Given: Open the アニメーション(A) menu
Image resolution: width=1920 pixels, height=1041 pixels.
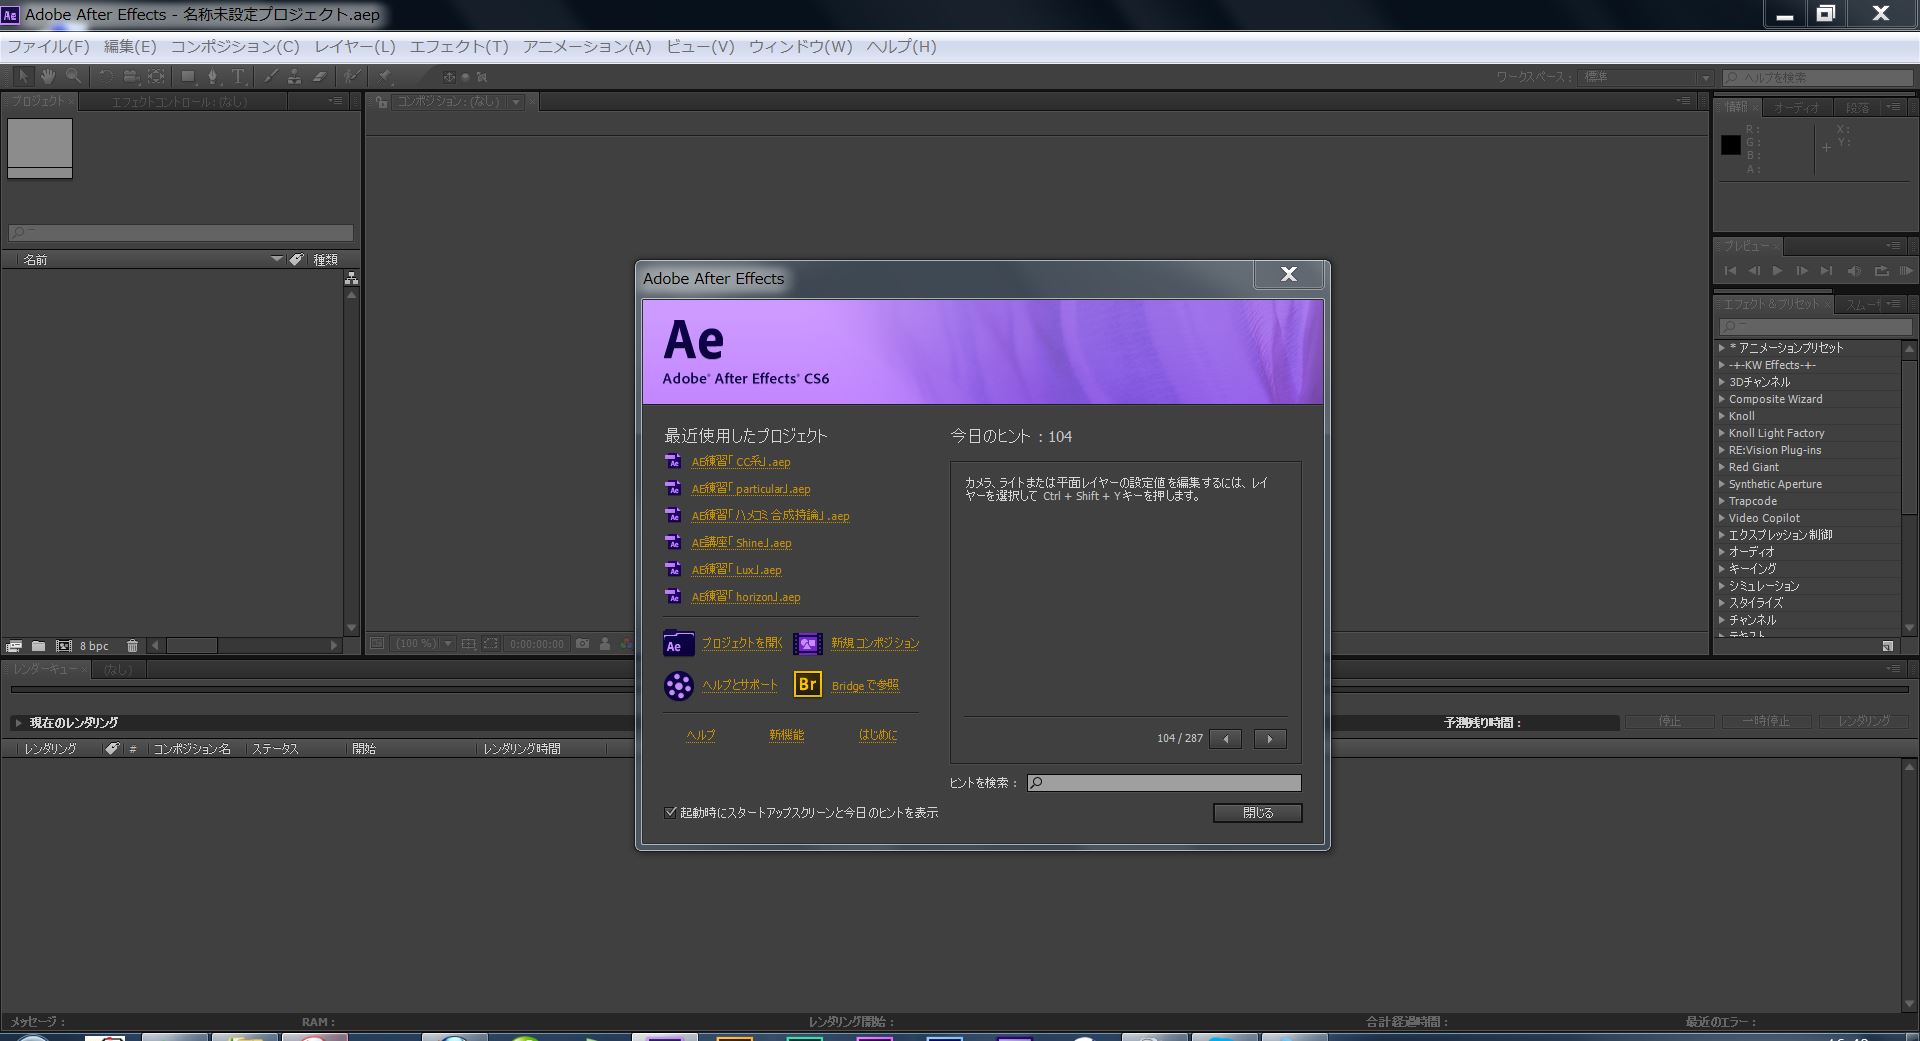Looking at the screenshot, I should (x=587, y=46).
